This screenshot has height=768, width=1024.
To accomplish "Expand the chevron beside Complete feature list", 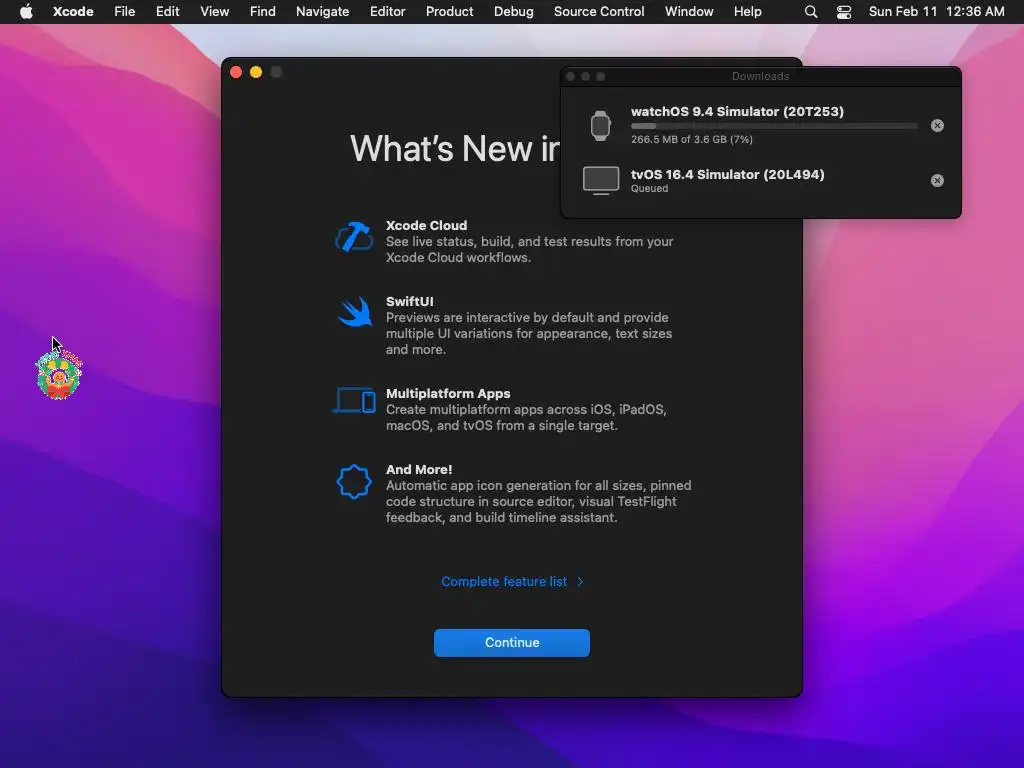I will 580,581.
